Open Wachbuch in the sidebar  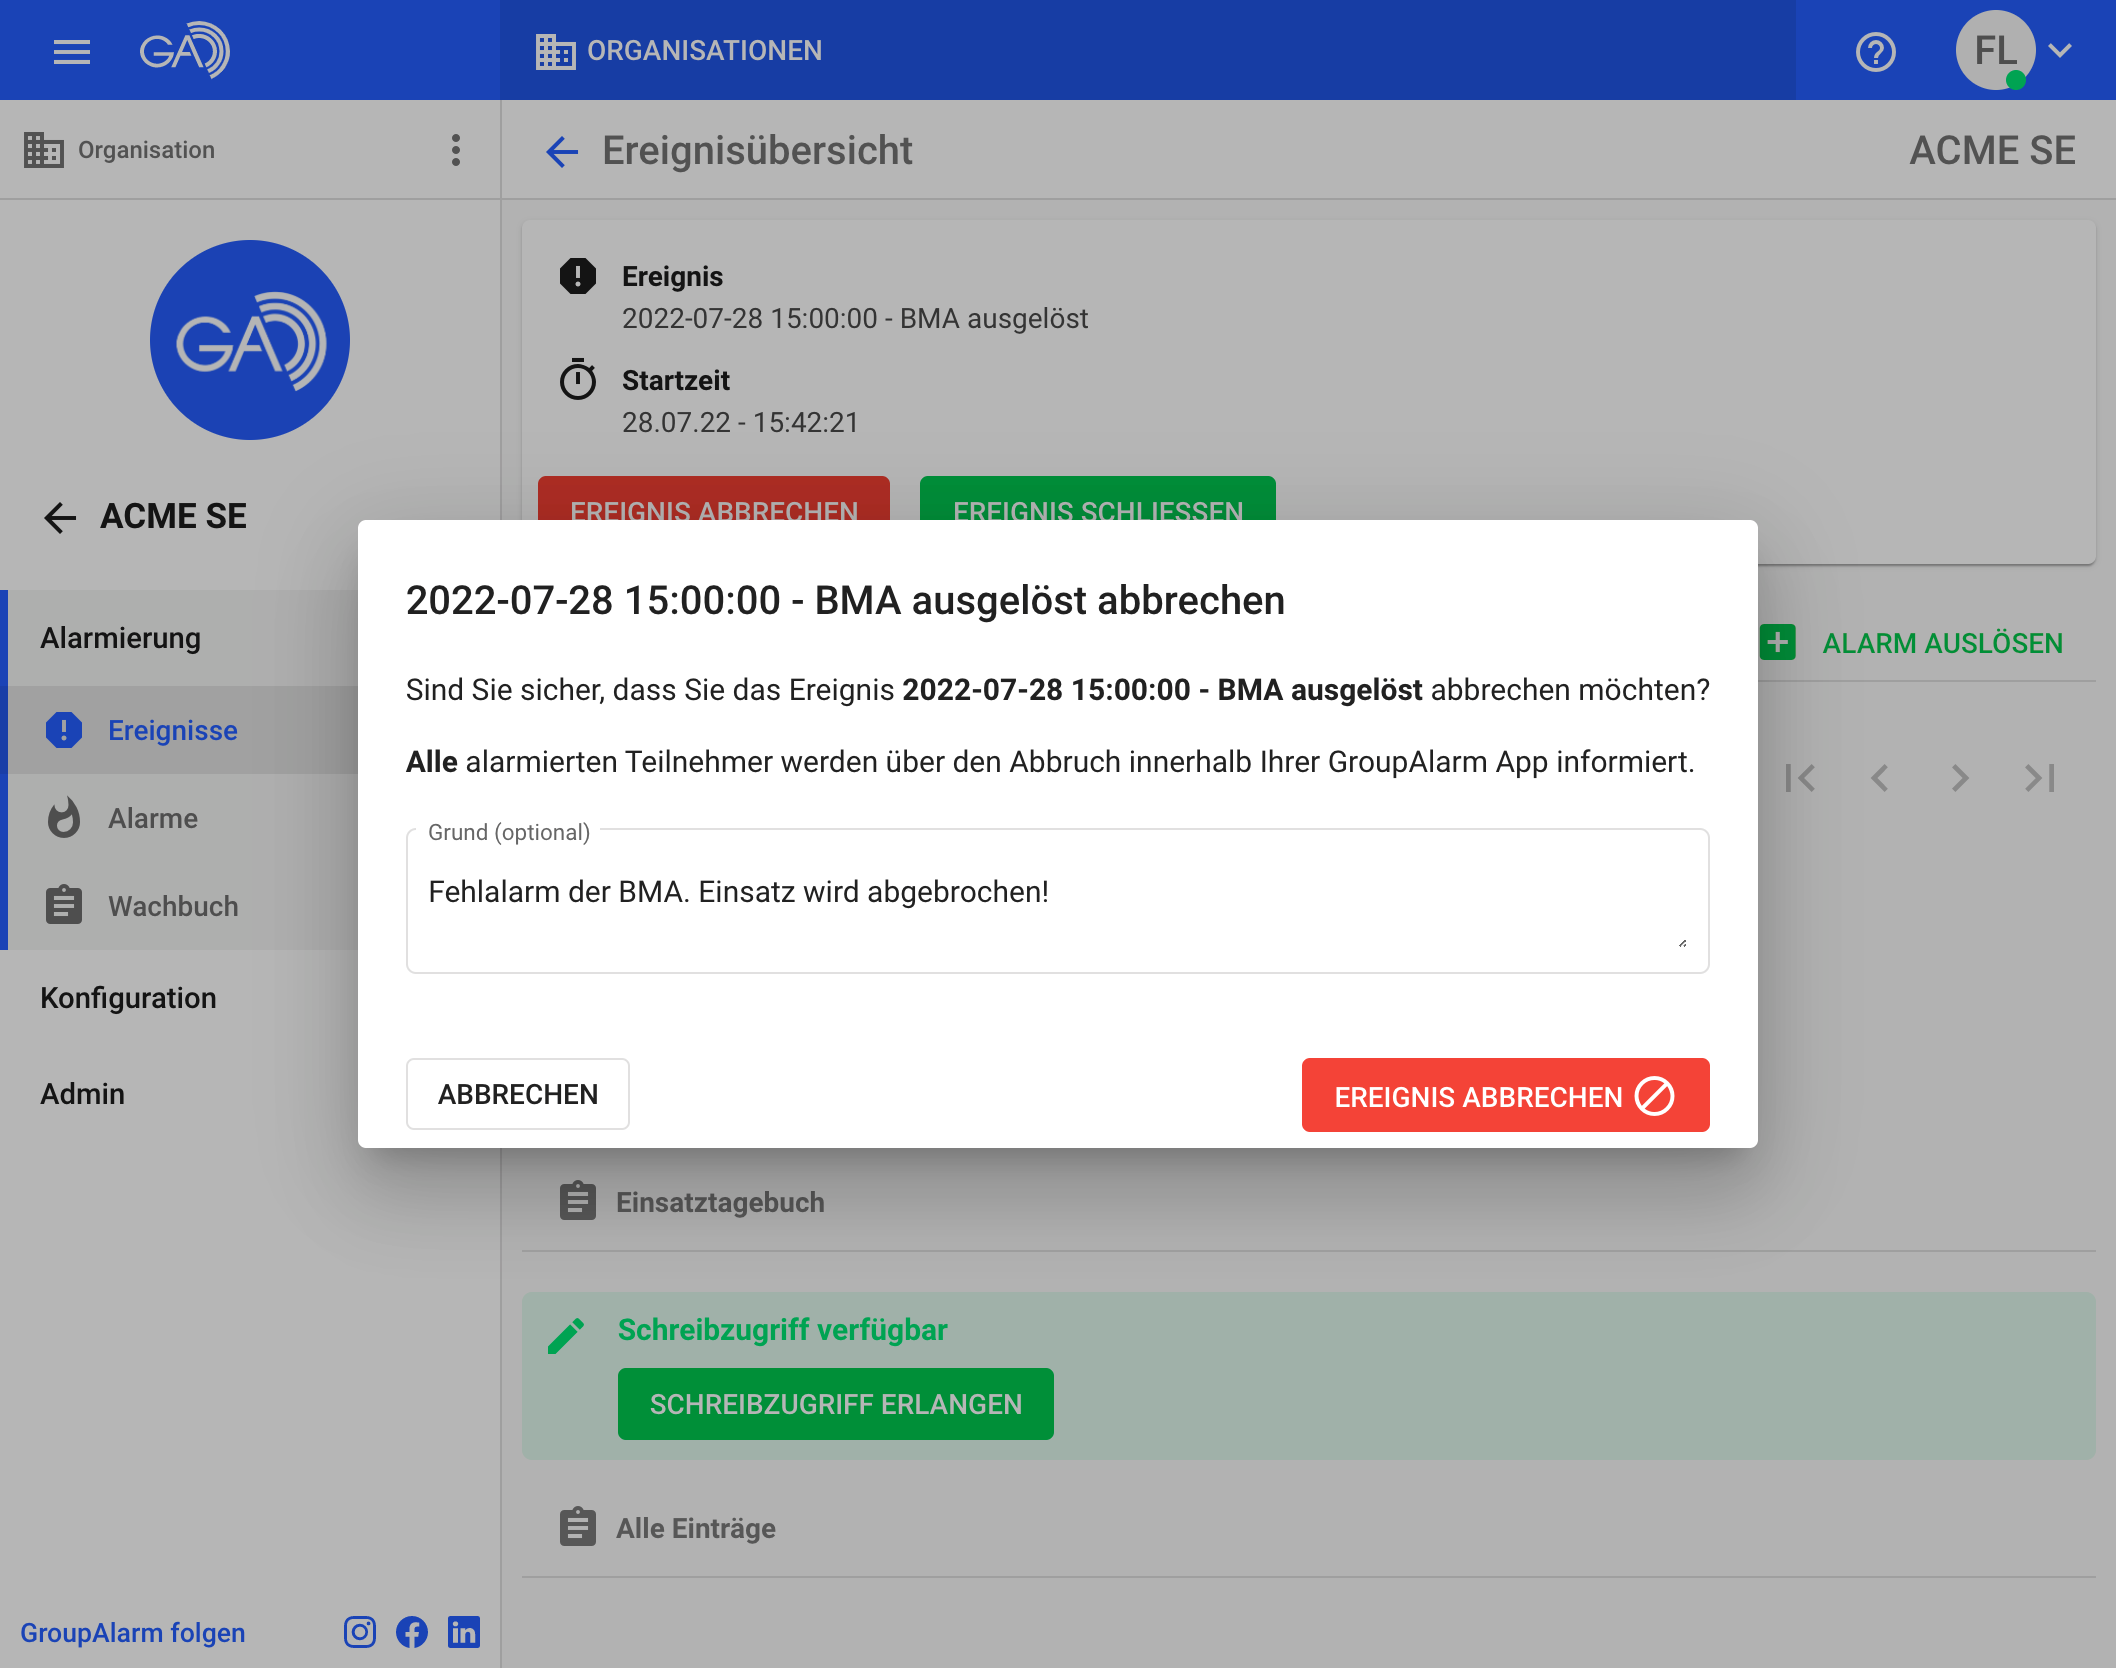173,906
